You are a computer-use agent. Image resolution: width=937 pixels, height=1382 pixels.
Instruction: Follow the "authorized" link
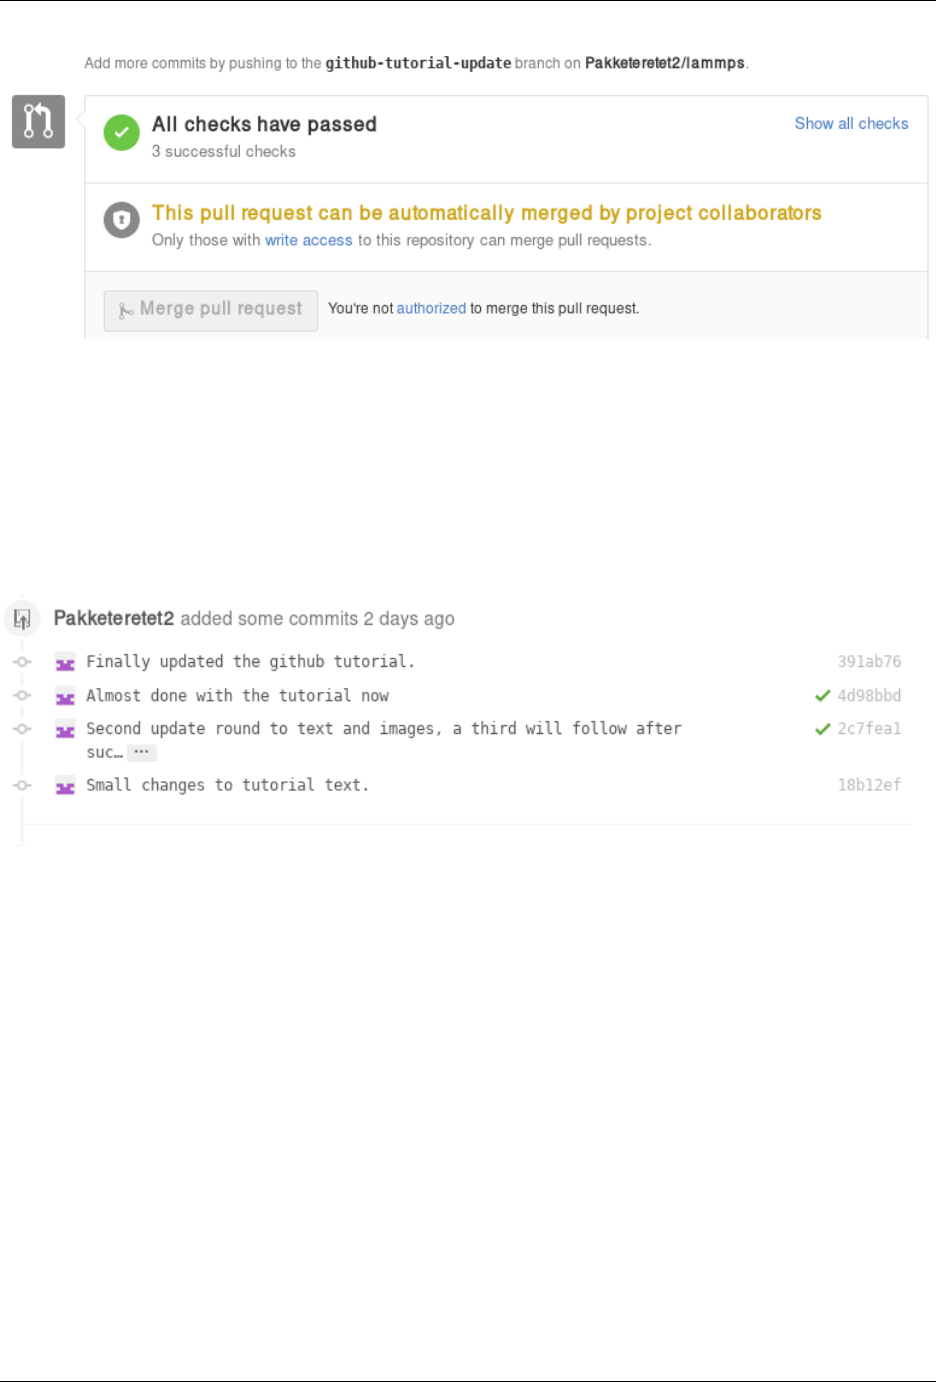click(431, 308)
